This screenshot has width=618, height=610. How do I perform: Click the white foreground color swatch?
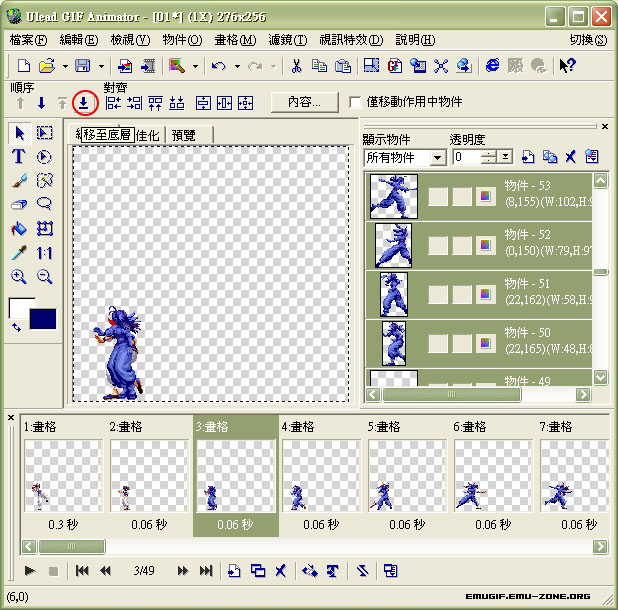[17, 306]
